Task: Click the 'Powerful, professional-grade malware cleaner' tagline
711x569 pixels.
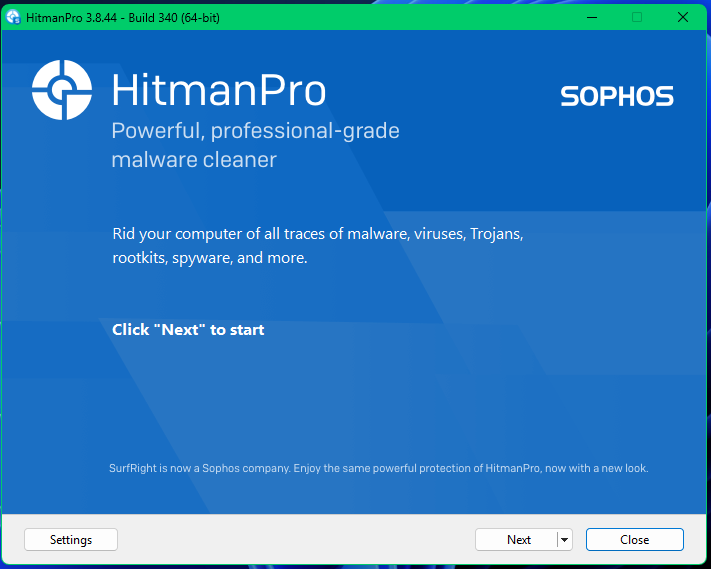Action: point(255,145)
